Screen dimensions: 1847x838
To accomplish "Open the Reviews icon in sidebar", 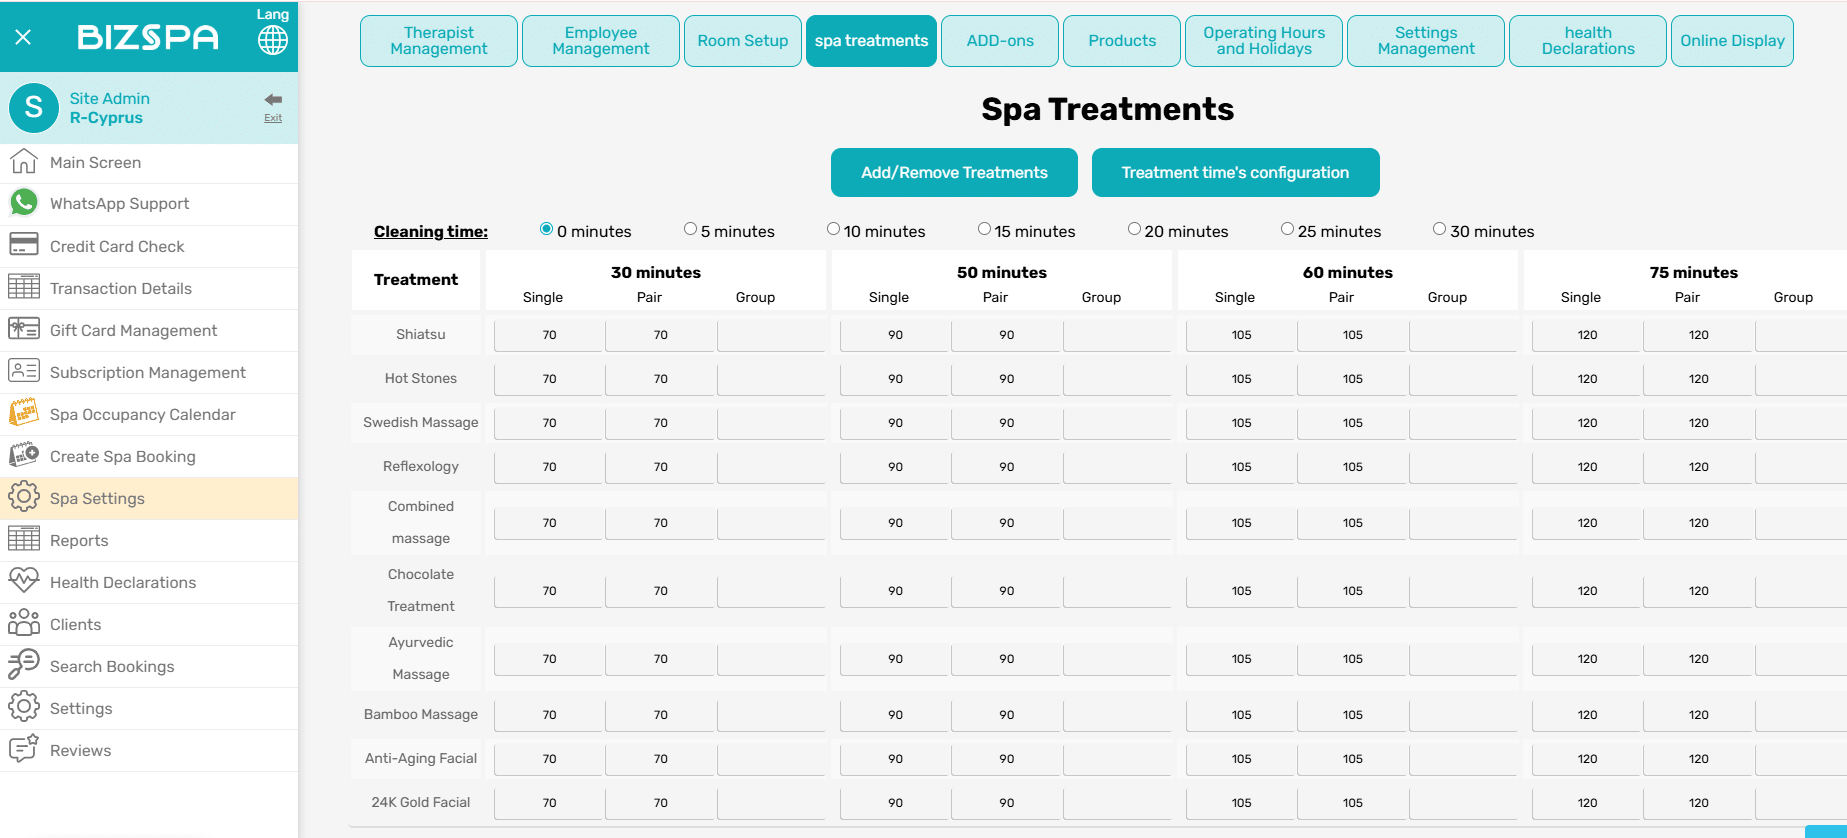I will click(x=24, y=749).
